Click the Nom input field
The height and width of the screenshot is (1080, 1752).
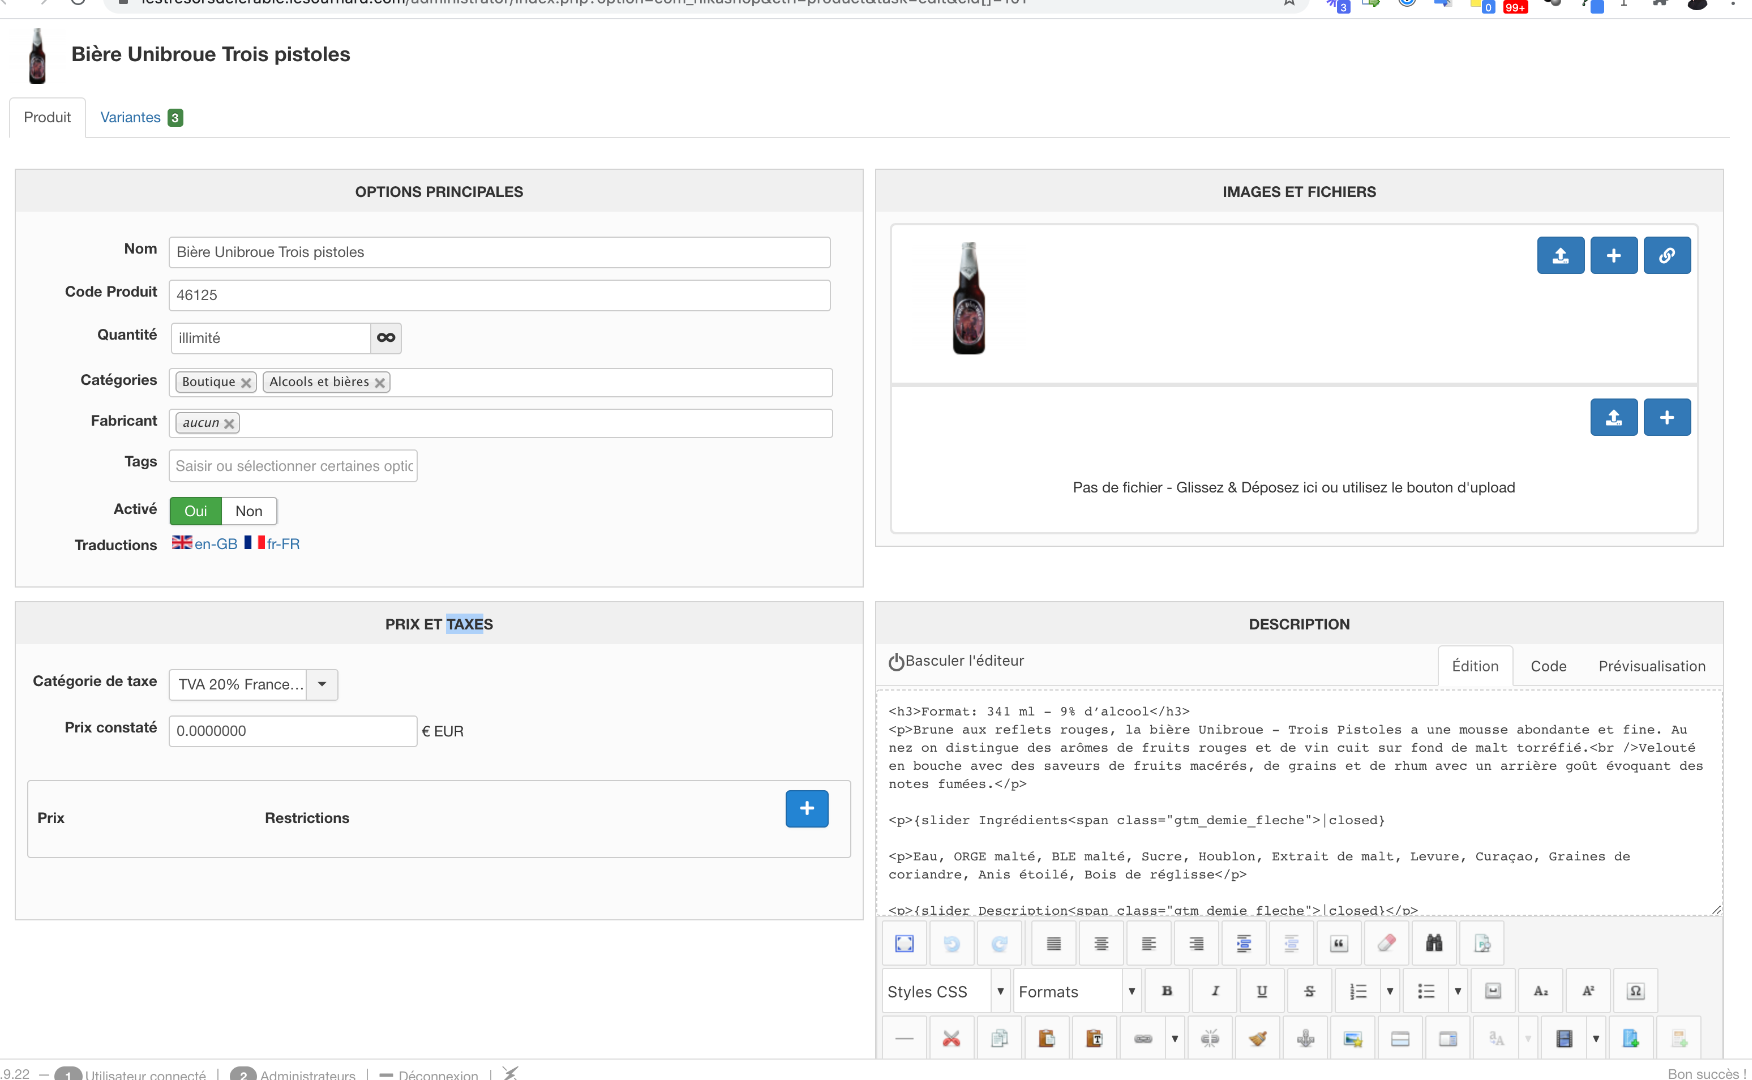pos(500,252)
